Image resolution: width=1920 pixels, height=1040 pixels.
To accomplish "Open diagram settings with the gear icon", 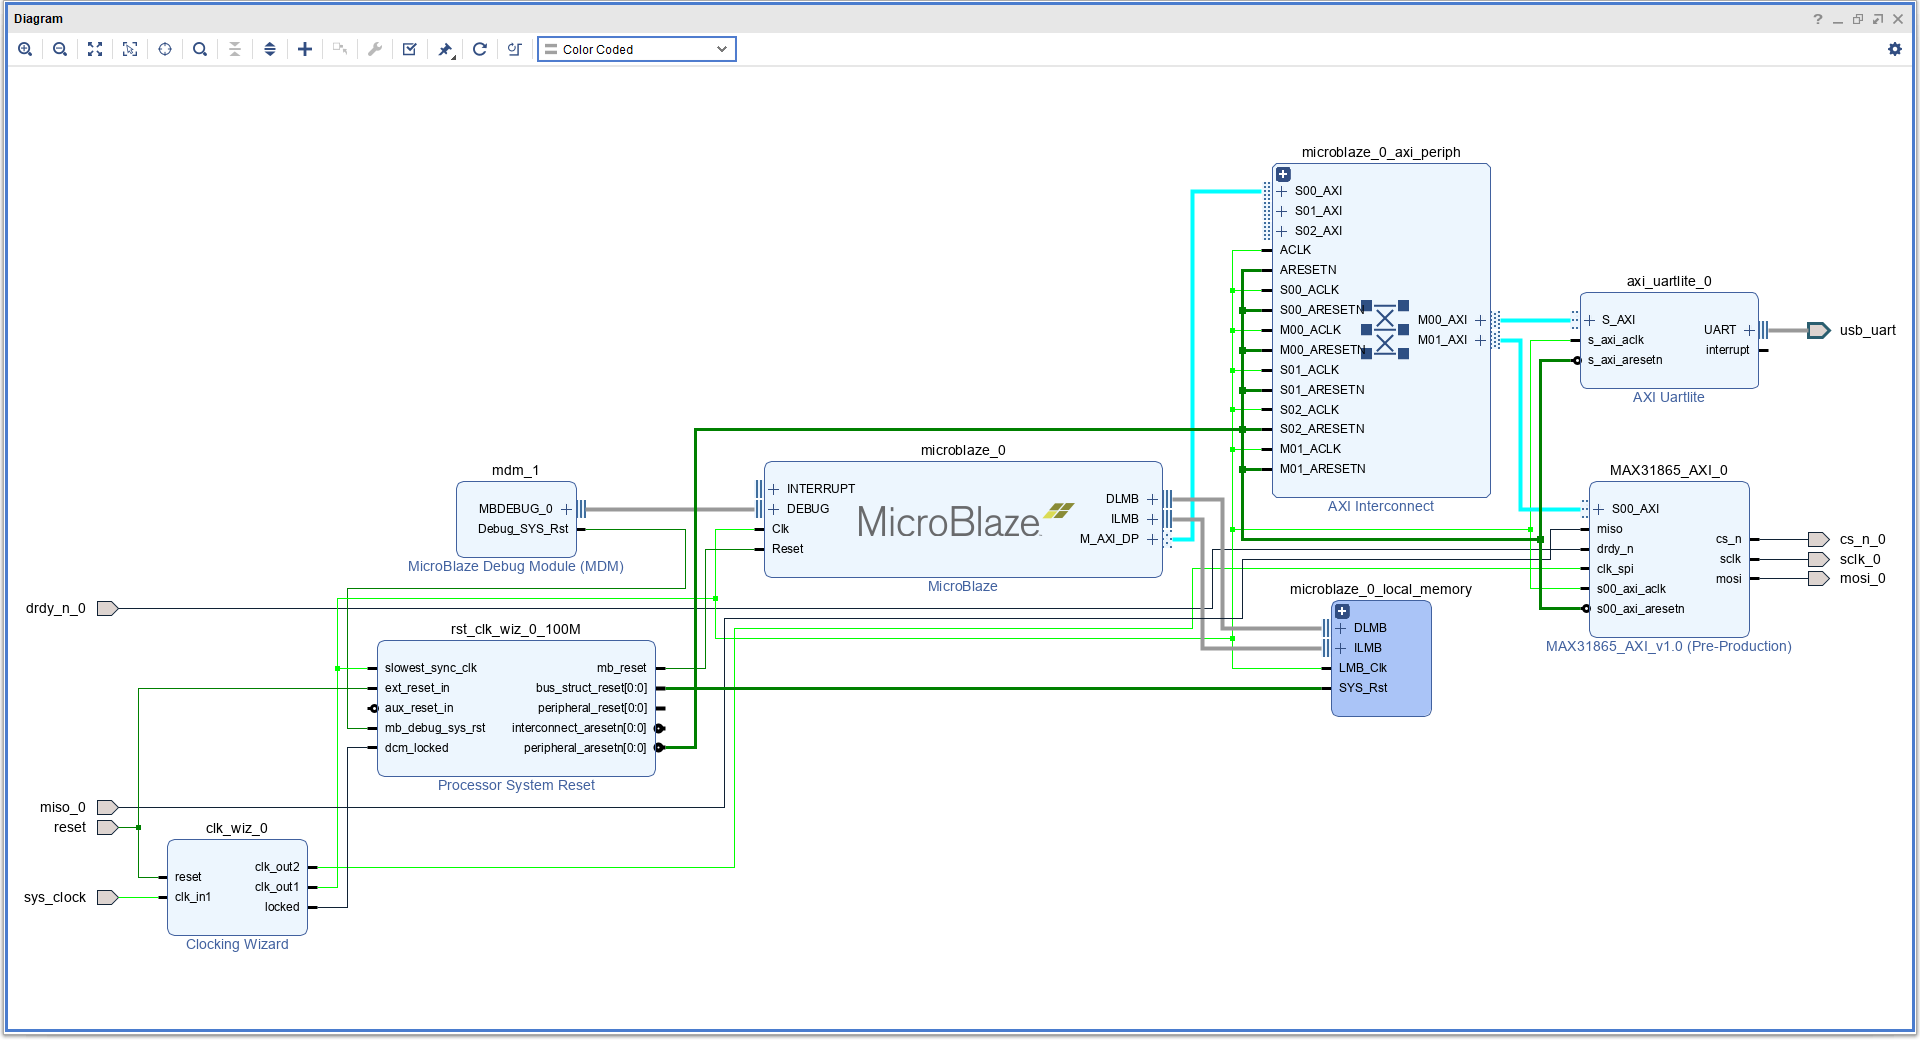I will click(x=1895, y=49).
